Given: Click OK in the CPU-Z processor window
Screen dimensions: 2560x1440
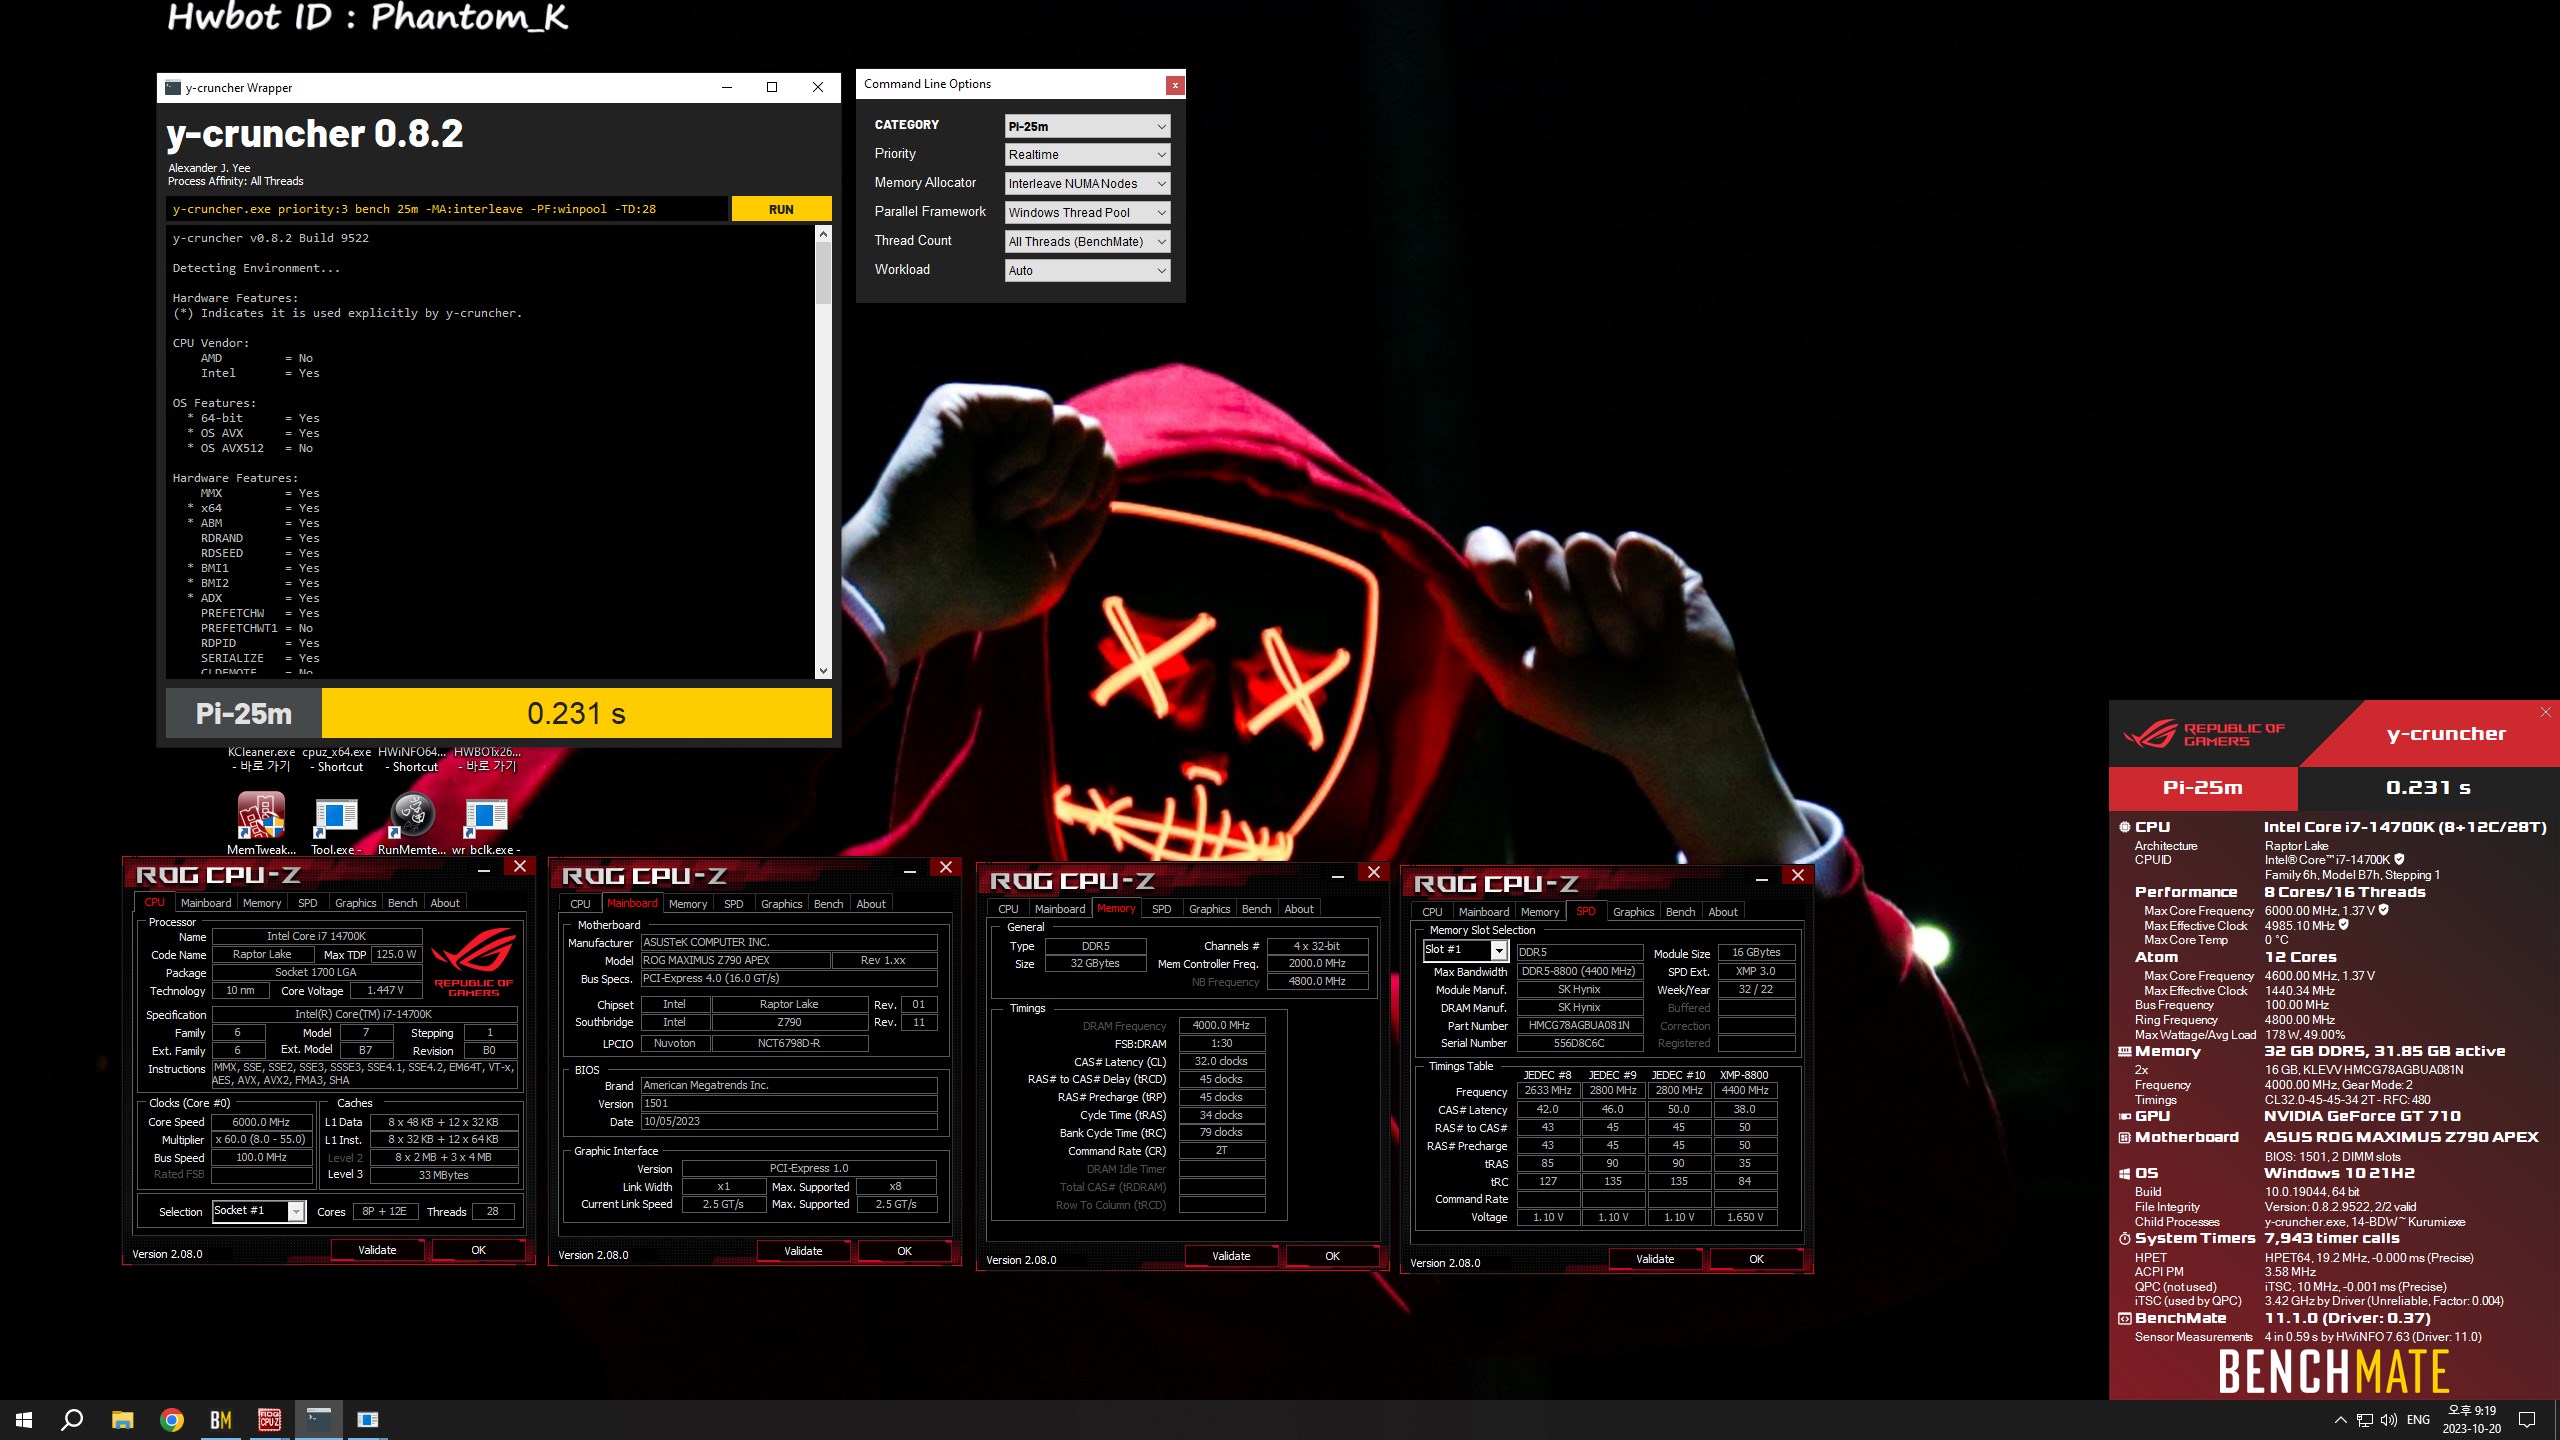Looking at the screenshot, I should point(478,1250).
